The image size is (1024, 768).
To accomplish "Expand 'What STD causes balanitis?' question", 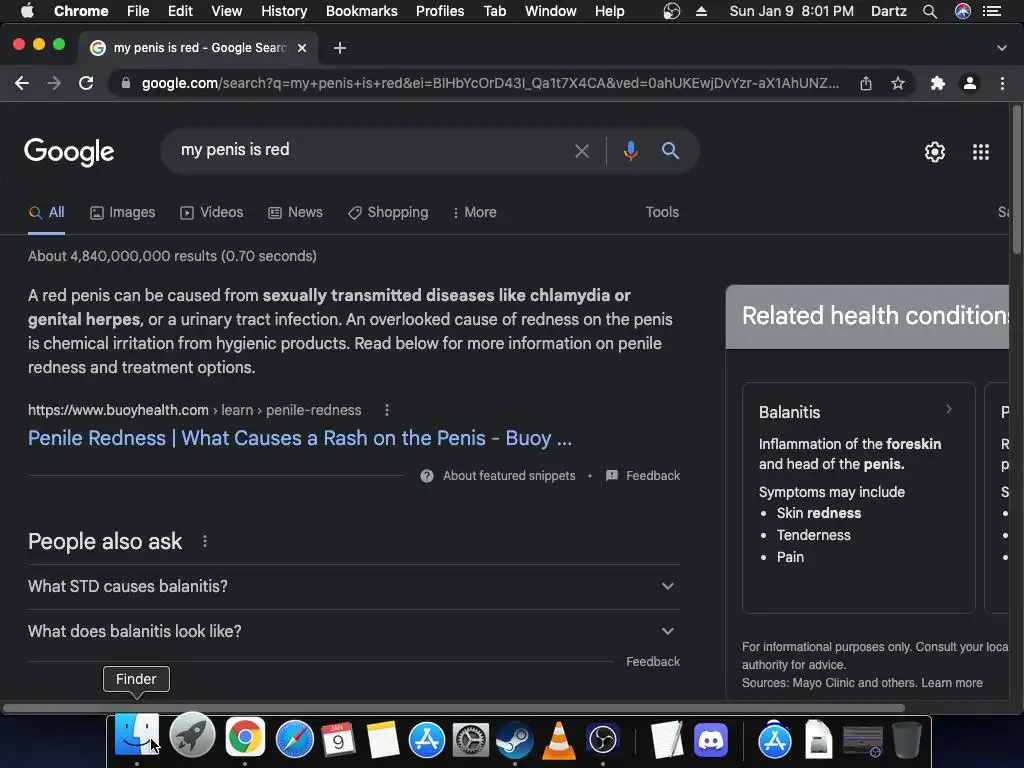I will point(354,586).
